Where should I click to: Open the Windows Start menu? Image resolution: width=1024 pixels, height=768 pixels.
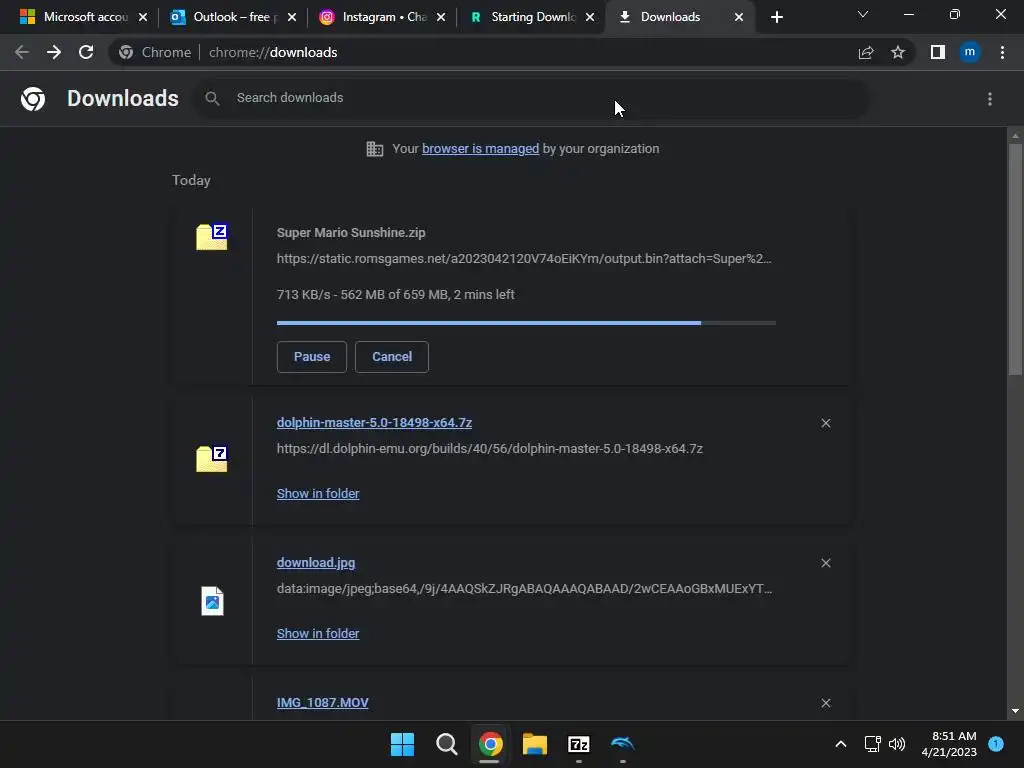tap(402, 744)
